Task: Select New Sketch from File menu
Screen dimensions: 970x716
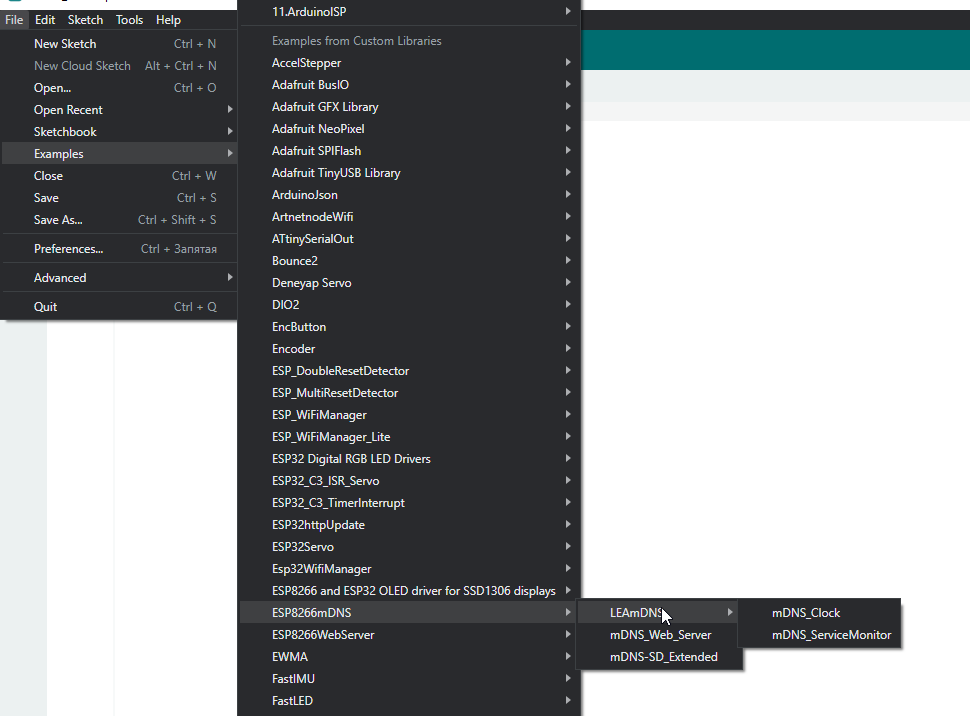Action: pyautogui.click(x=119, y=44)
